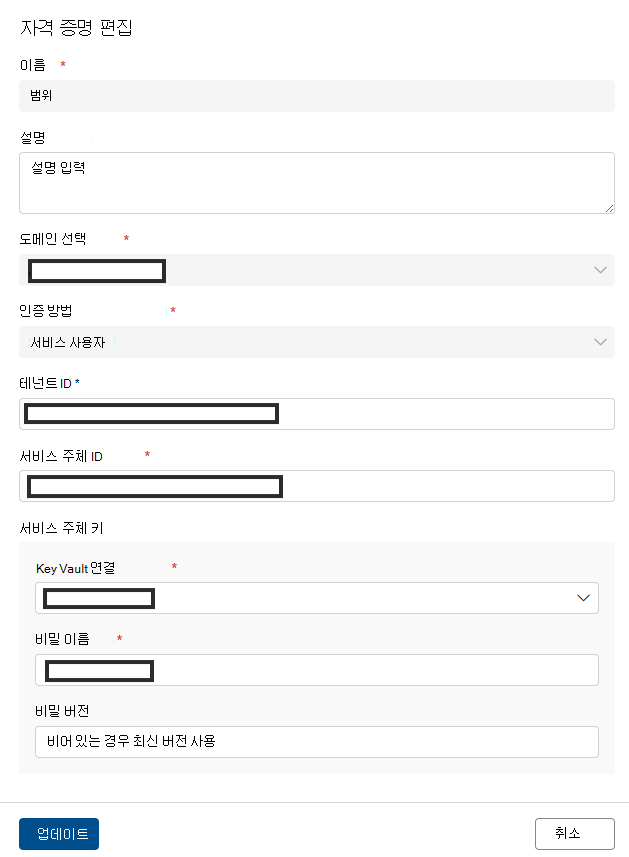629x857 pixels.
Task: Click the 인증 방법 label text
Action: 46,311
